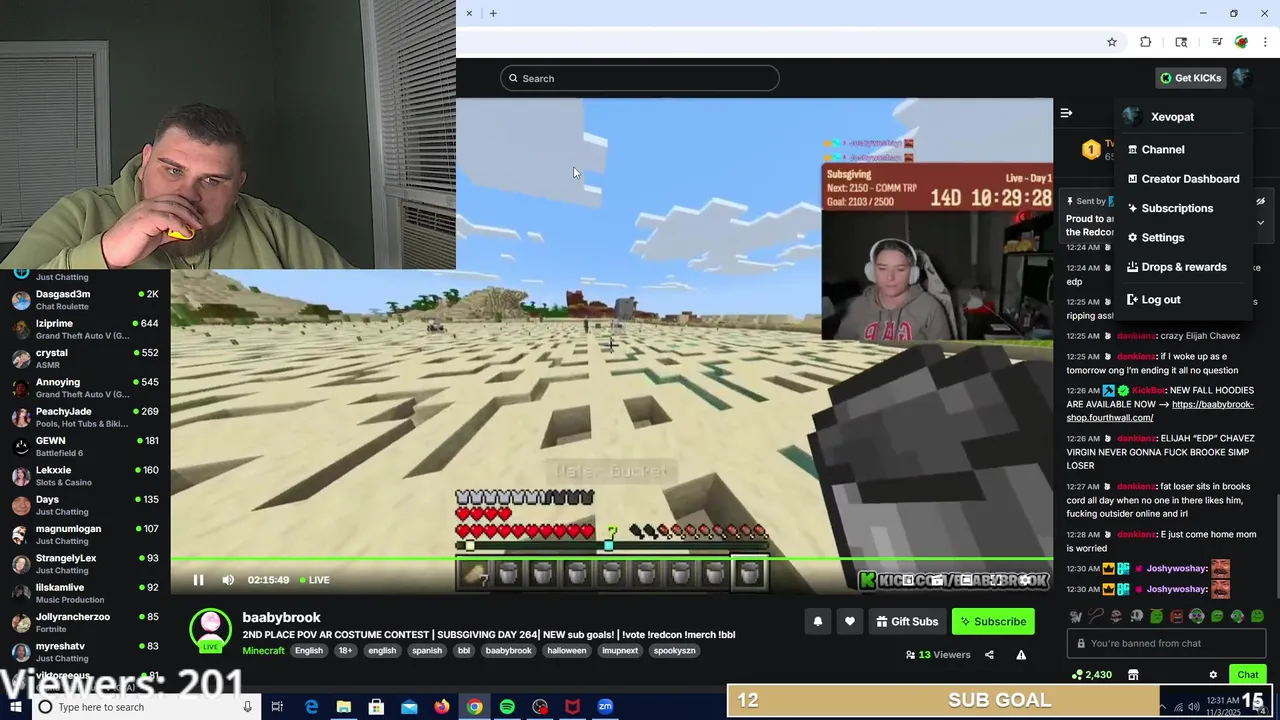Pause the baabybrook stream
This screenshot has height=720, width=1280.
tap(198, 580)
